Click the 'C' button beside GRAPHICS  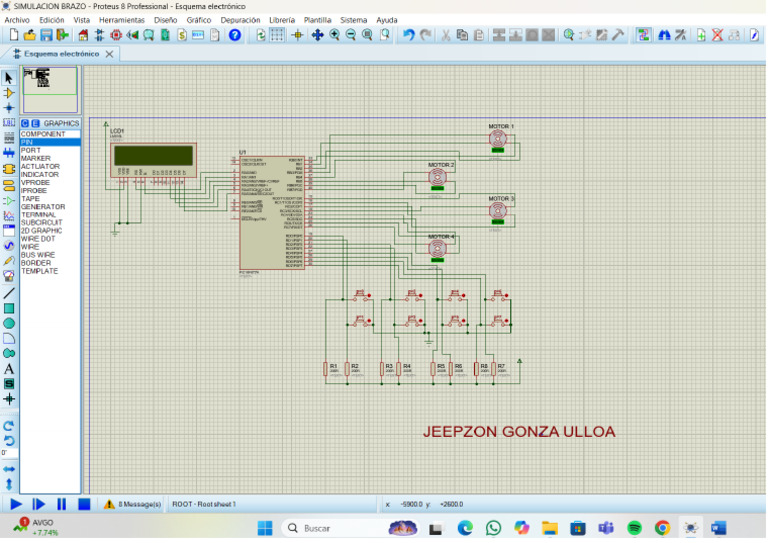pyautogui.click(x=25, y=123)
